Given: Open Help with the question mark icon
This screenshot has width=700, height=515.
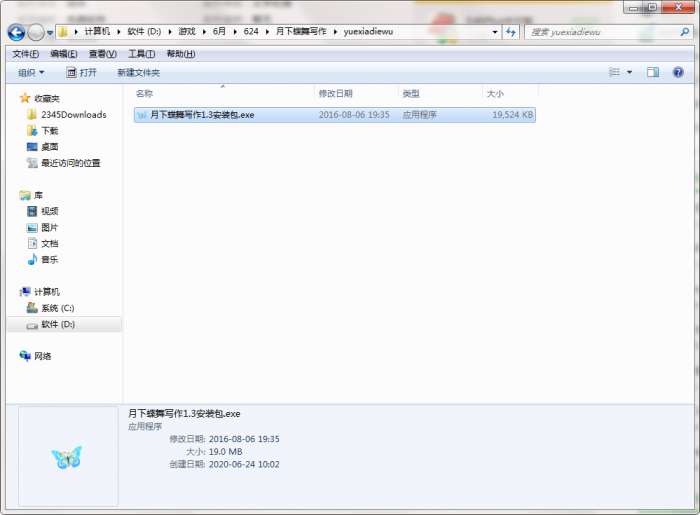Looking at the screenshot, I should click(x=678, y=72).
